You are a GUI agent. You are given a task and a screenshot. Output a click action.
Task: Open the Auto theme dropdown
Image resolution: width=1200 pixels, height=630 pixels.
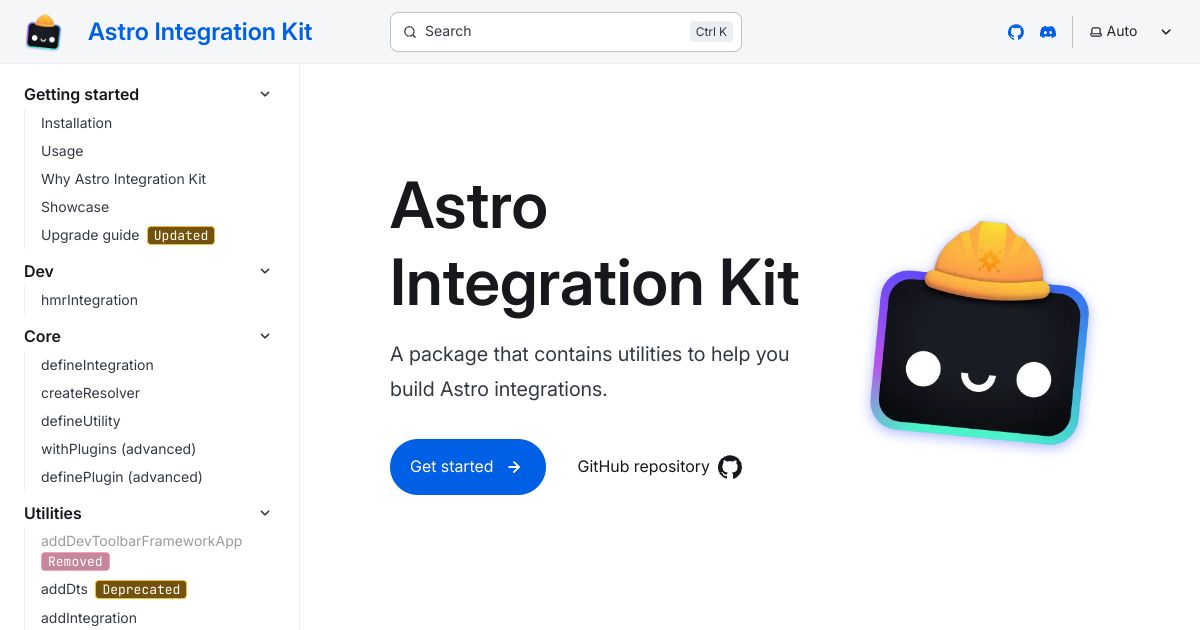1130,32
